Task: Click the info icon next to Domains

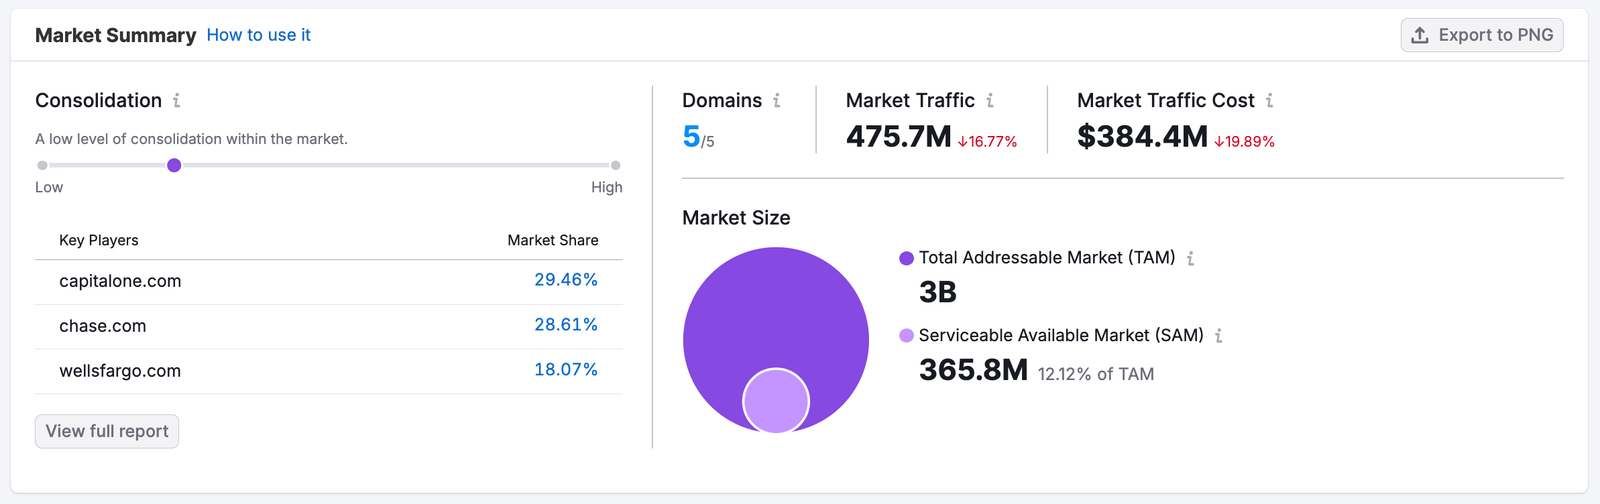Action: pyautogui.click(x=777, y=101)
